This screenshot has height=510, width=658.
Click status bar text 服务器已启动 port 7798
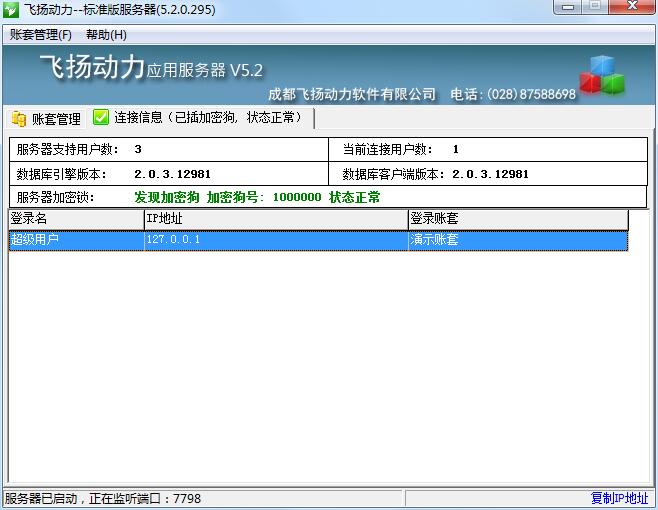(103, 499)
